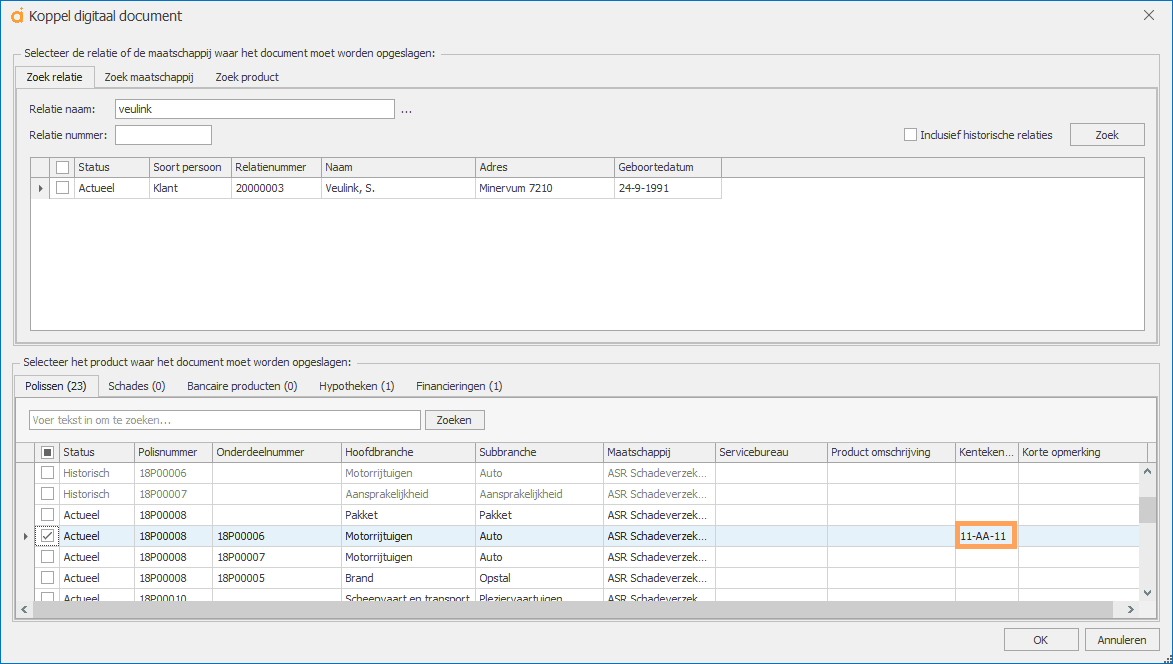Select the relation number 20000003 cell

[276, 188]
